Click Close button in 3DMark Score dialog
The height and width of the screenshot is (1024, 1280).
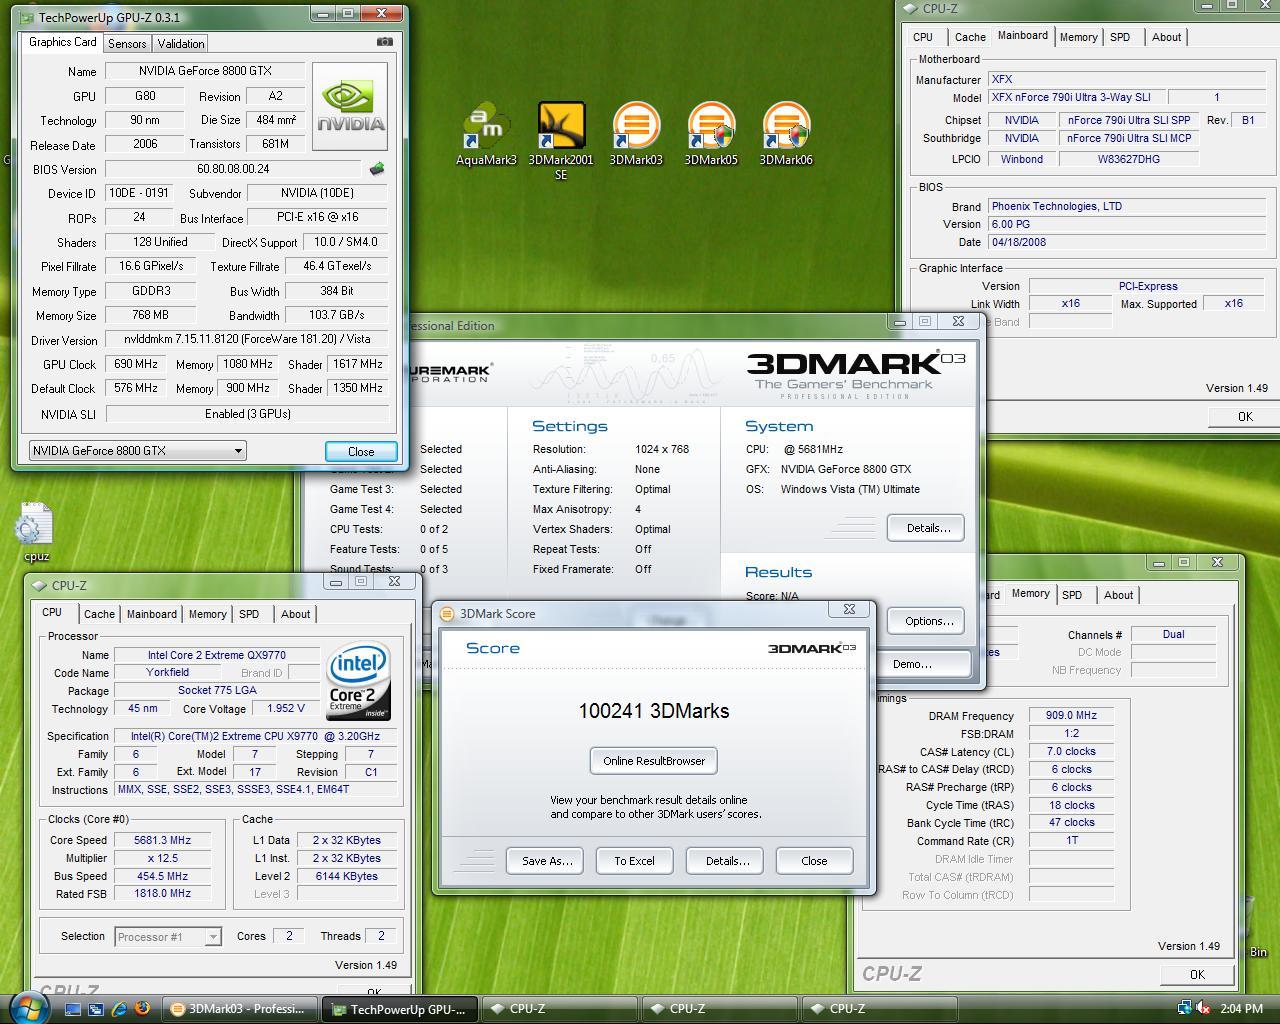[x=815, y=861]
